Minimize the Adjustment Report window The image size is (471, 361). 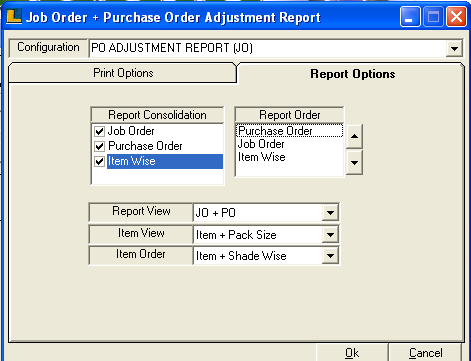coord(410,17)
